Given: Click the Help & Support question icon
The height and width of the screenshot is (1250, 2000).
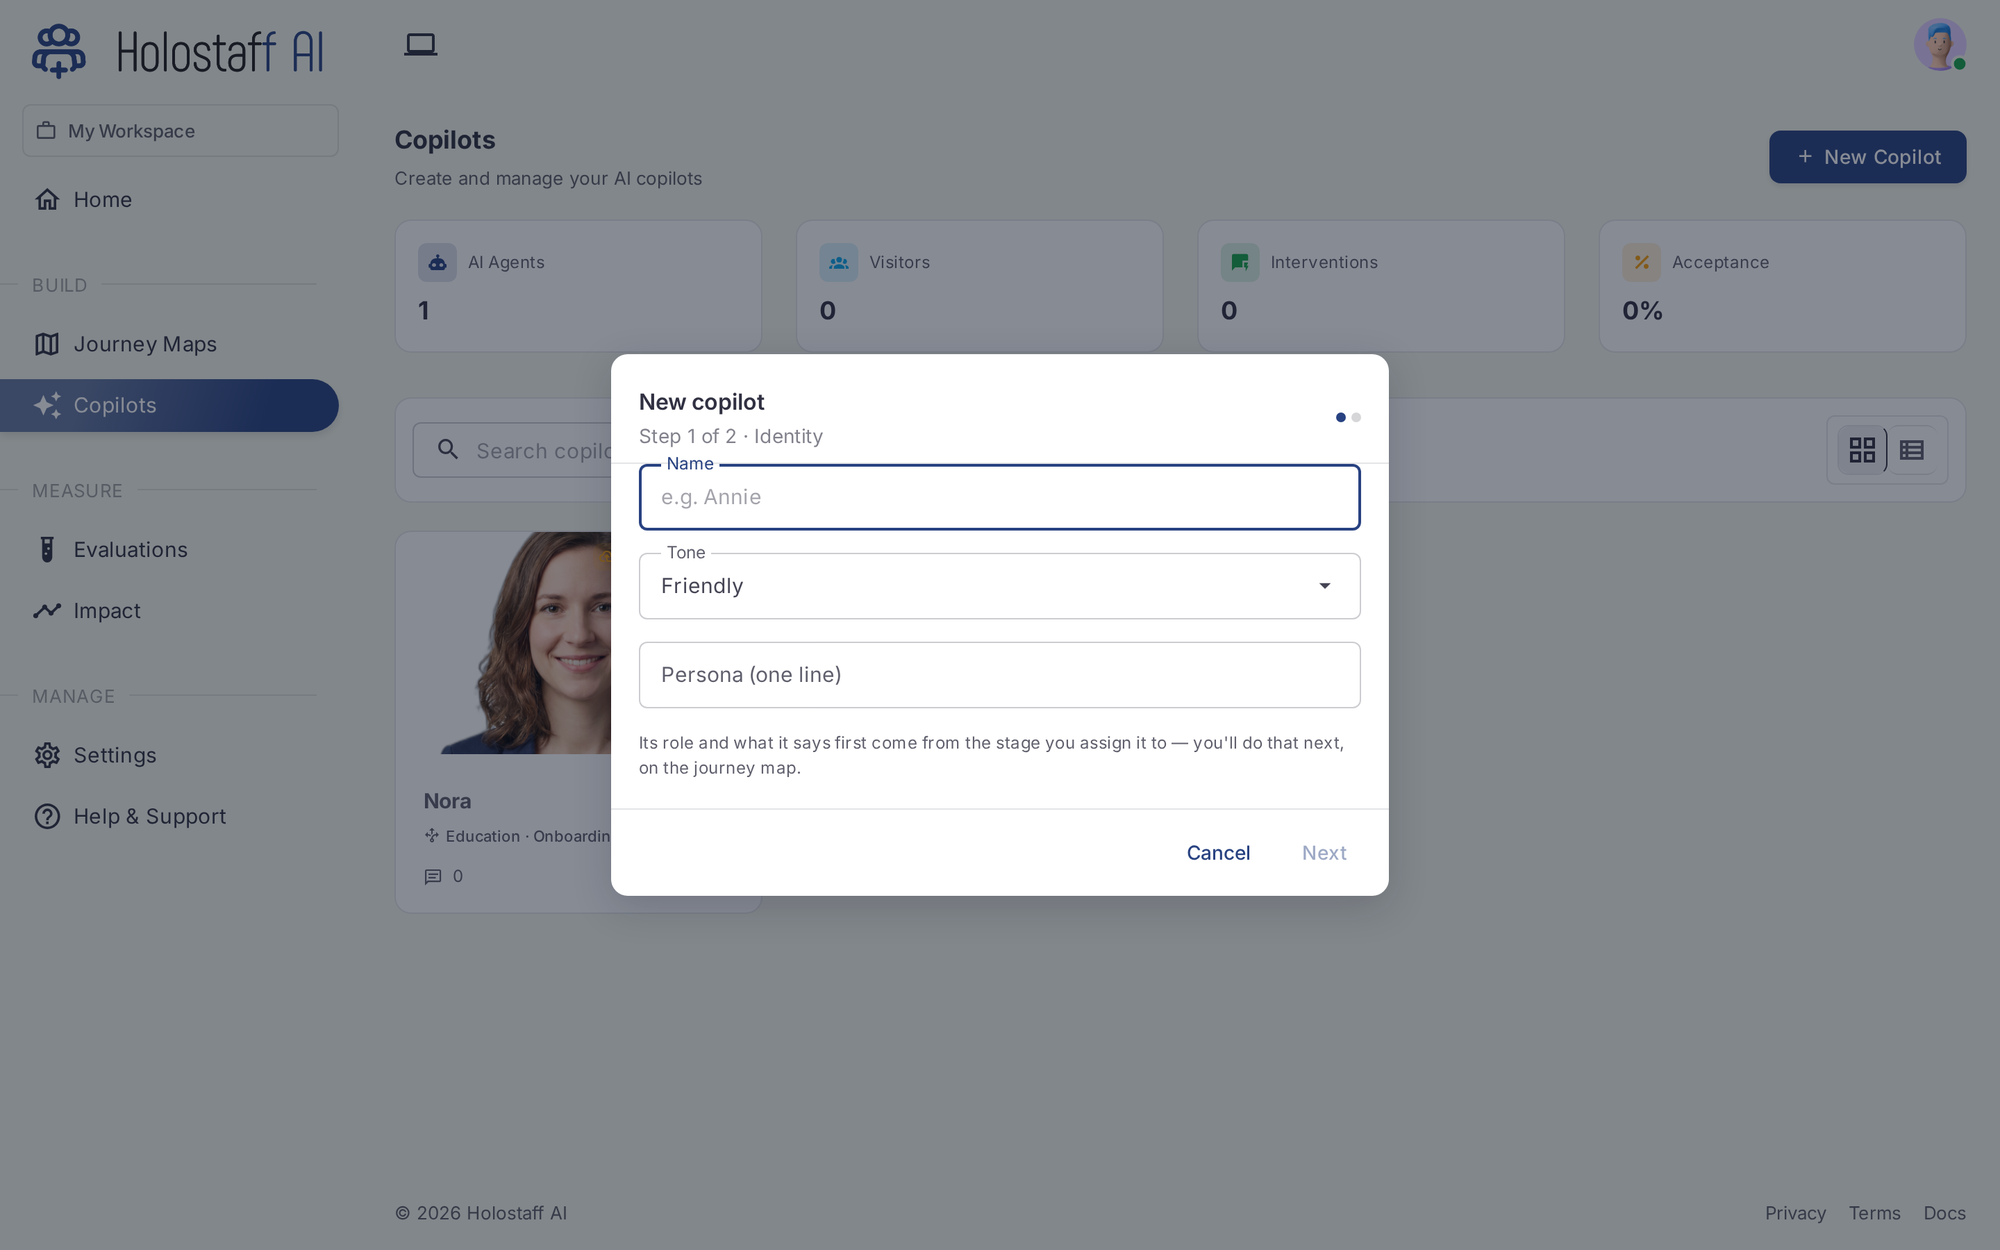Looking at the screenshot, I should pyautogui.click(x=47, y=816).
